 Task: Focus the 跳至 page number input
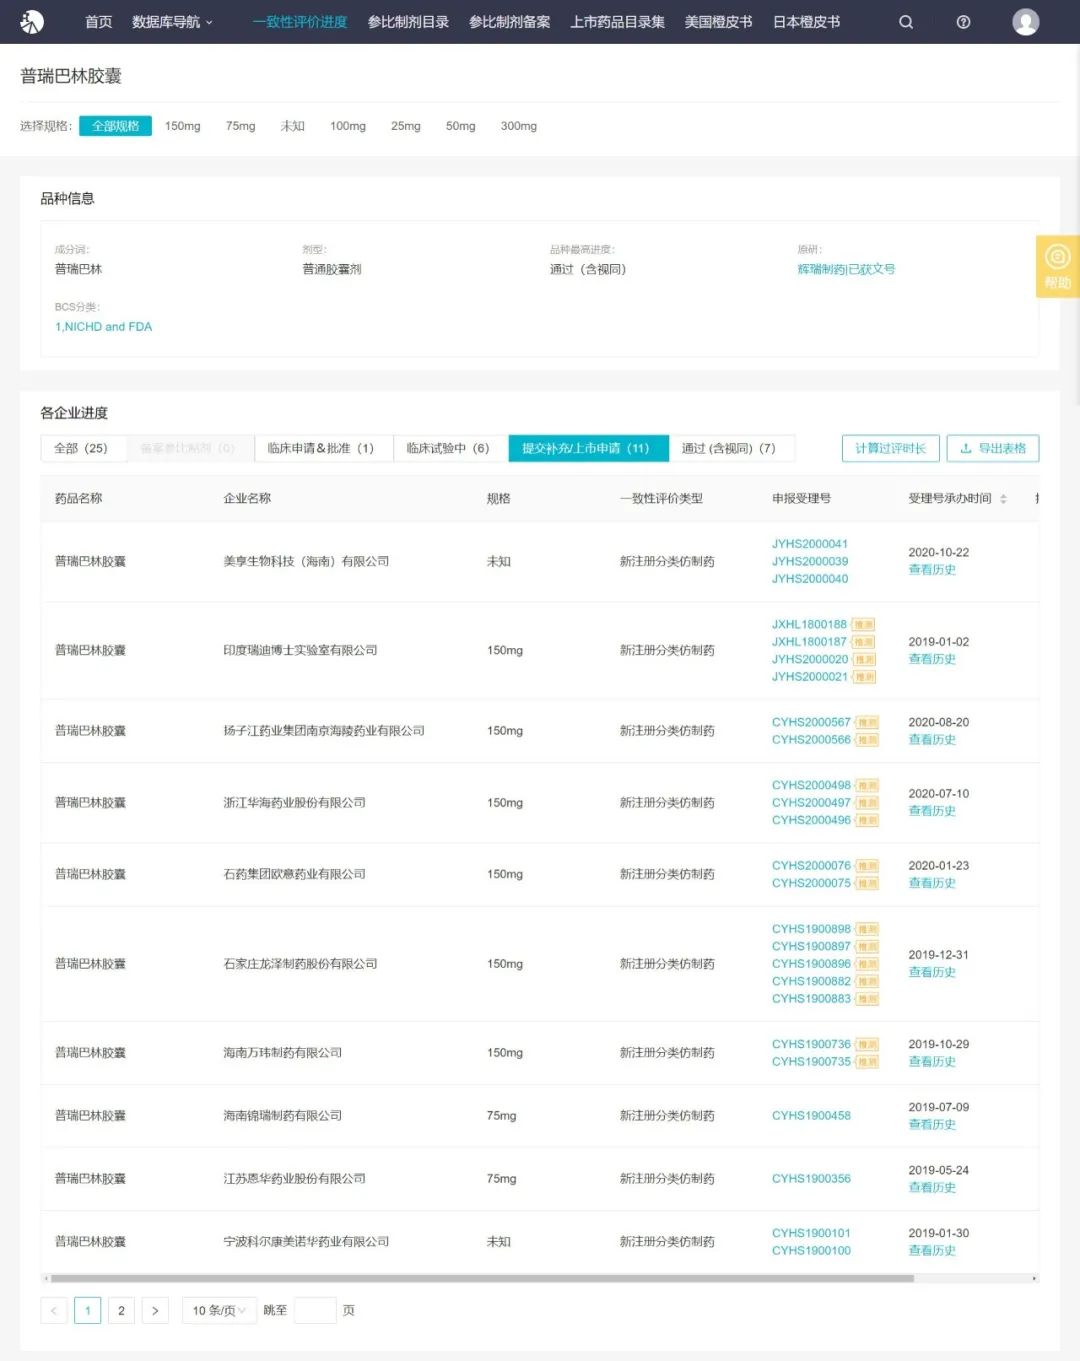[315, 1310]
